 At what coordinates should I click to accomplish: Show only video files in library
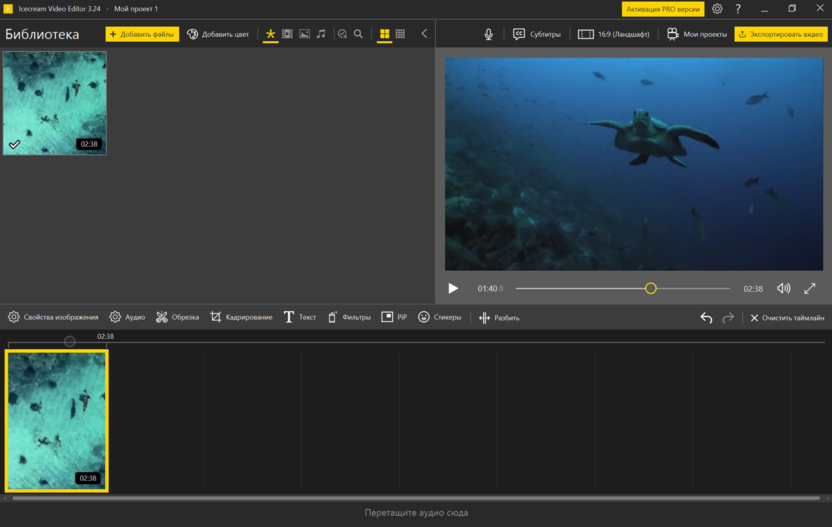[x=287, y=34]
